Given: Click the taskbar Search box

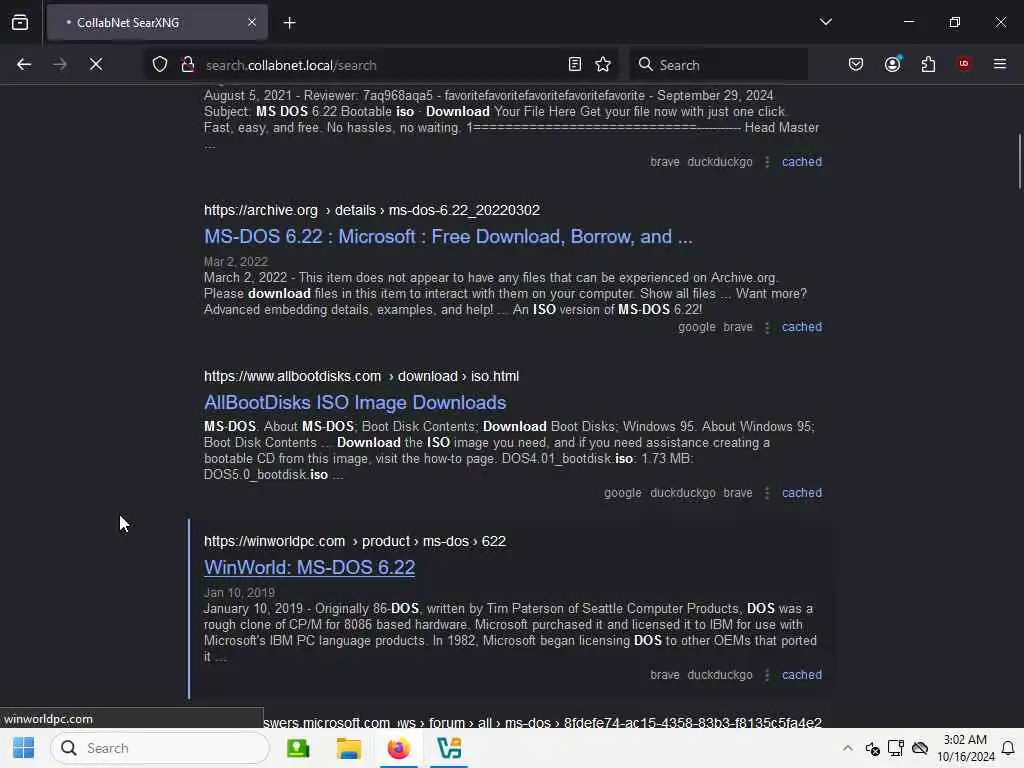Looking at the screenshot, I should coord(160,748).
